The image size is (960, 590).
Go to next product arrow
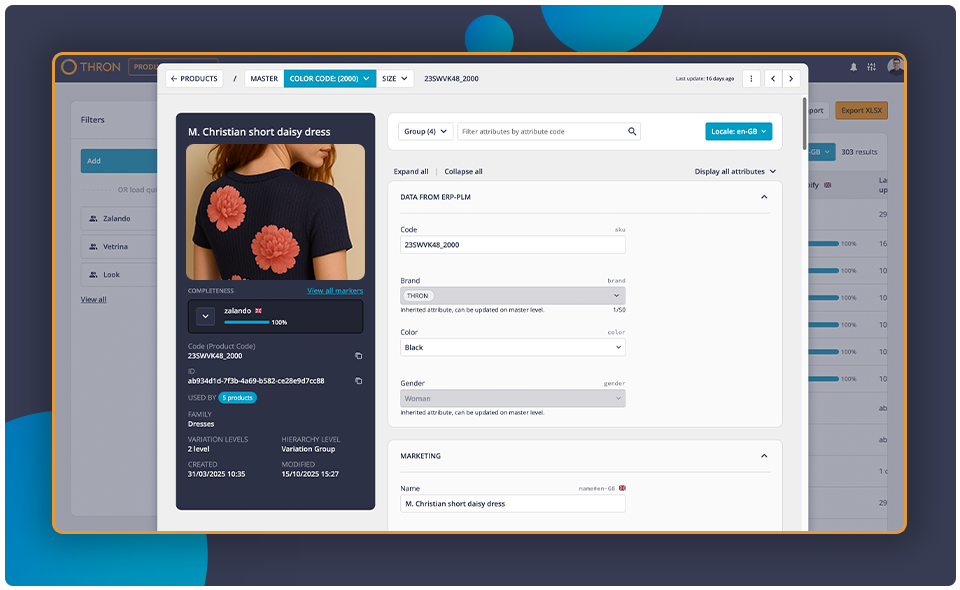tap(791, 78)
